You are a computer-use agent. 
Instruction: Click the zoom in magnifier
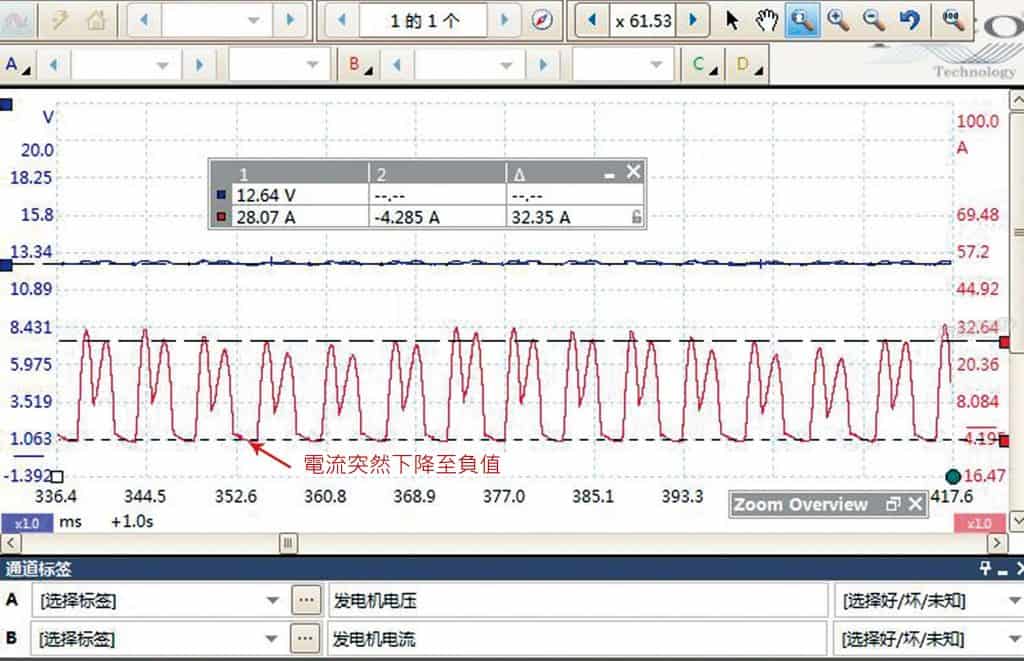click(x=838, y=21)
